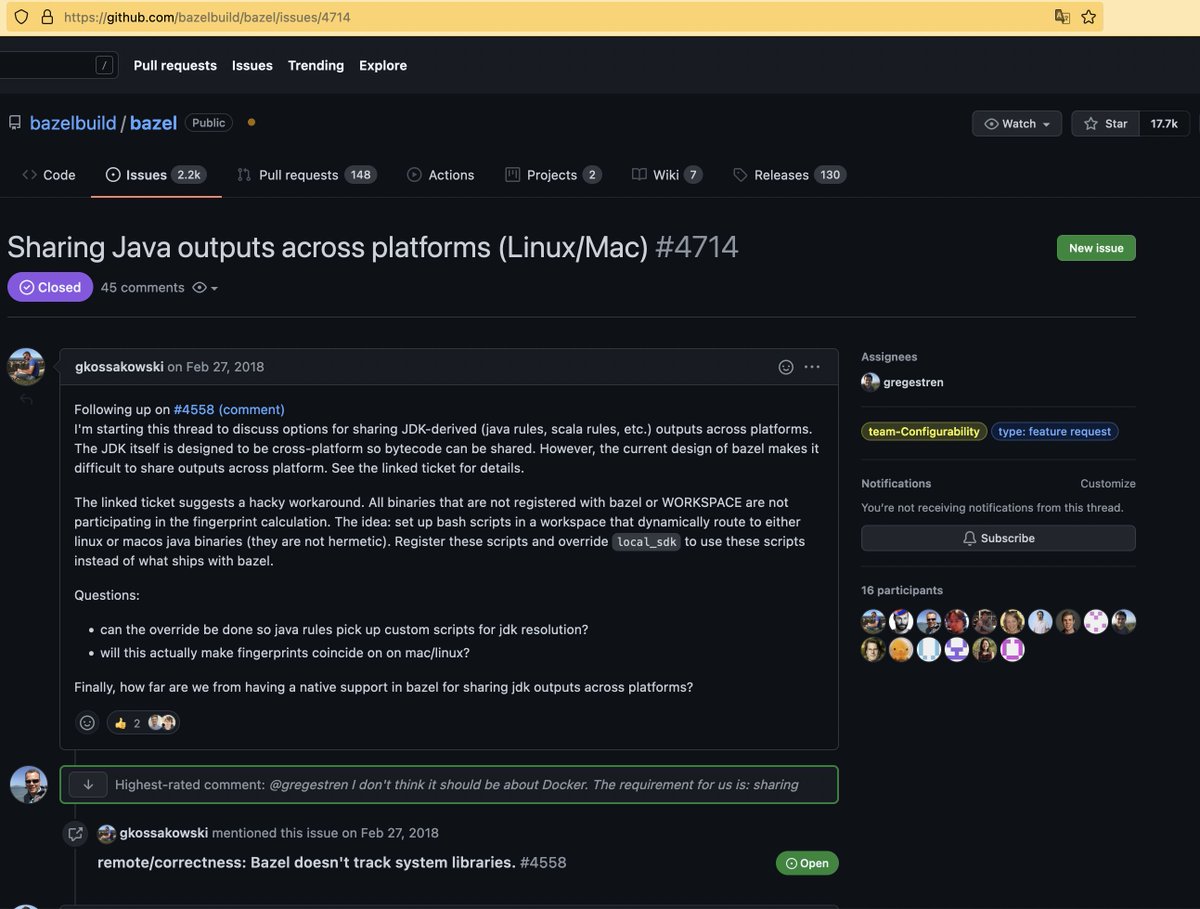
Task: Open Pull requests in top navigation
Action: pyautogui.click(x=175, y=65)
